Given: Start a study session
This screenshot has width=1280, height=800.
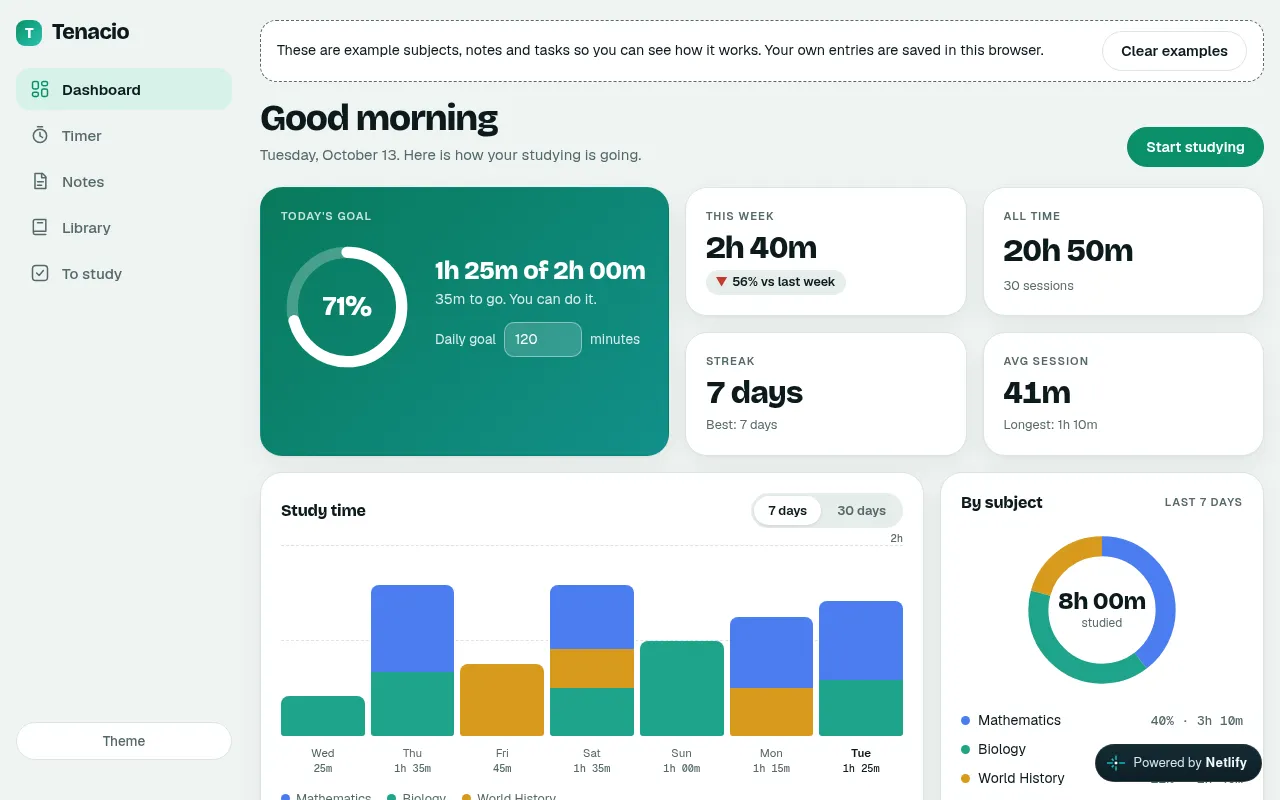Looking at the screenshot, I should [x=1195, y=147].
